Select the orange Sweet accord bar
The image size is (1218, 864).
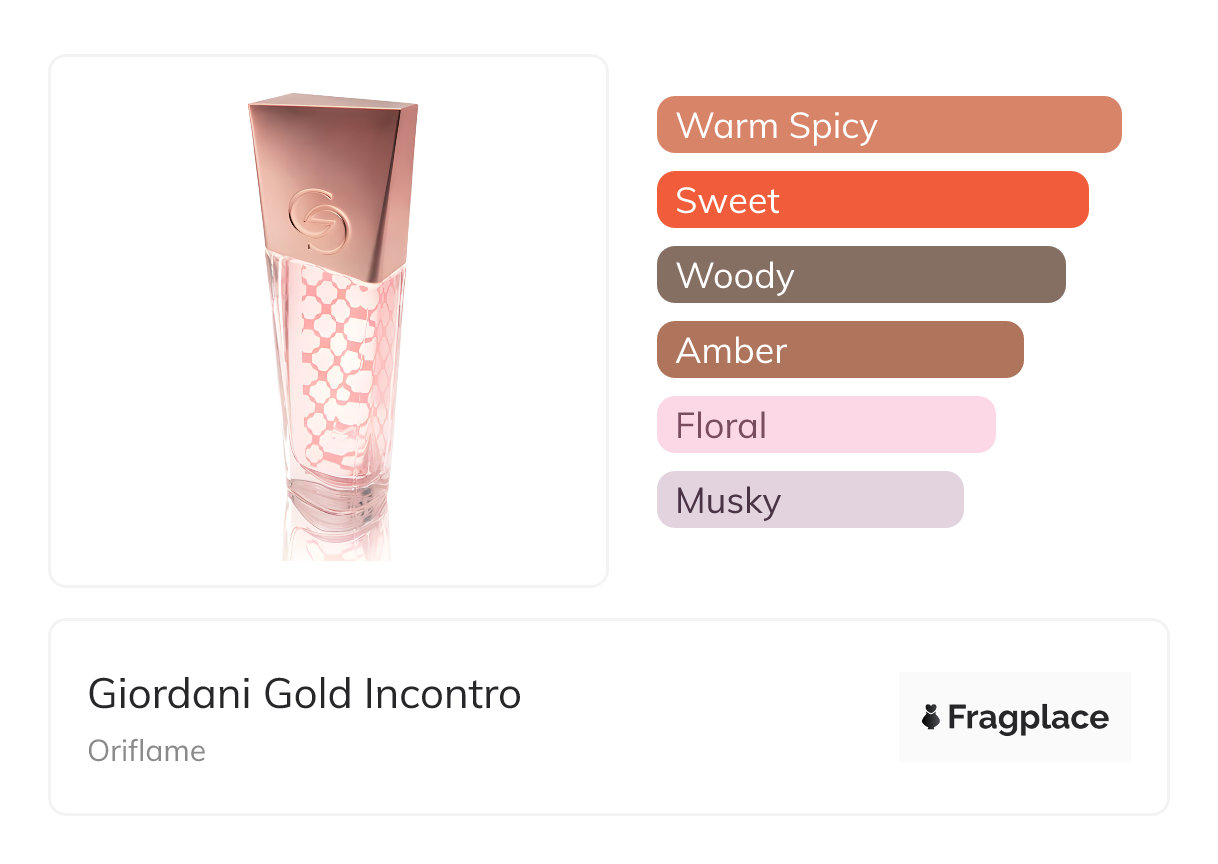[872, 200]
